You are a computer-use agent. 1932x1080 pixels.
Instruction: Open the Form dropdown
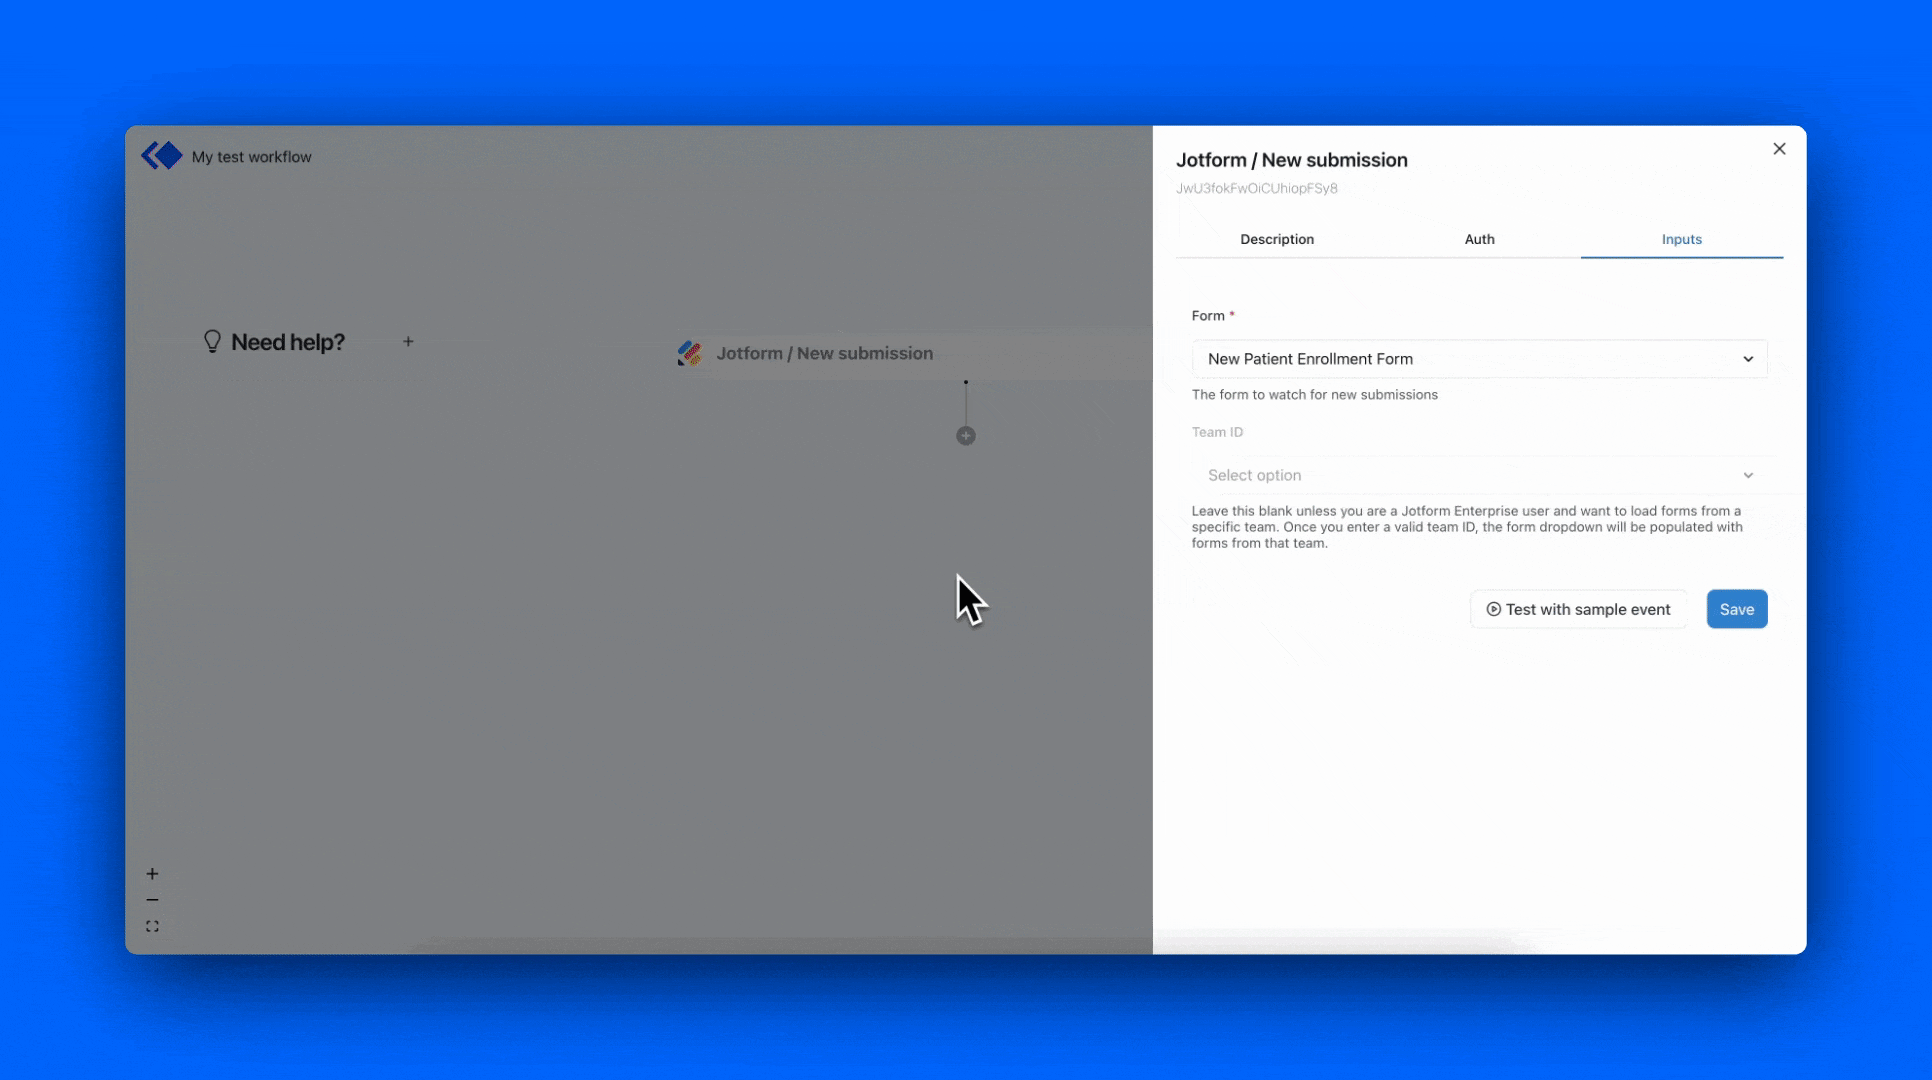(x=1479, y=359)
